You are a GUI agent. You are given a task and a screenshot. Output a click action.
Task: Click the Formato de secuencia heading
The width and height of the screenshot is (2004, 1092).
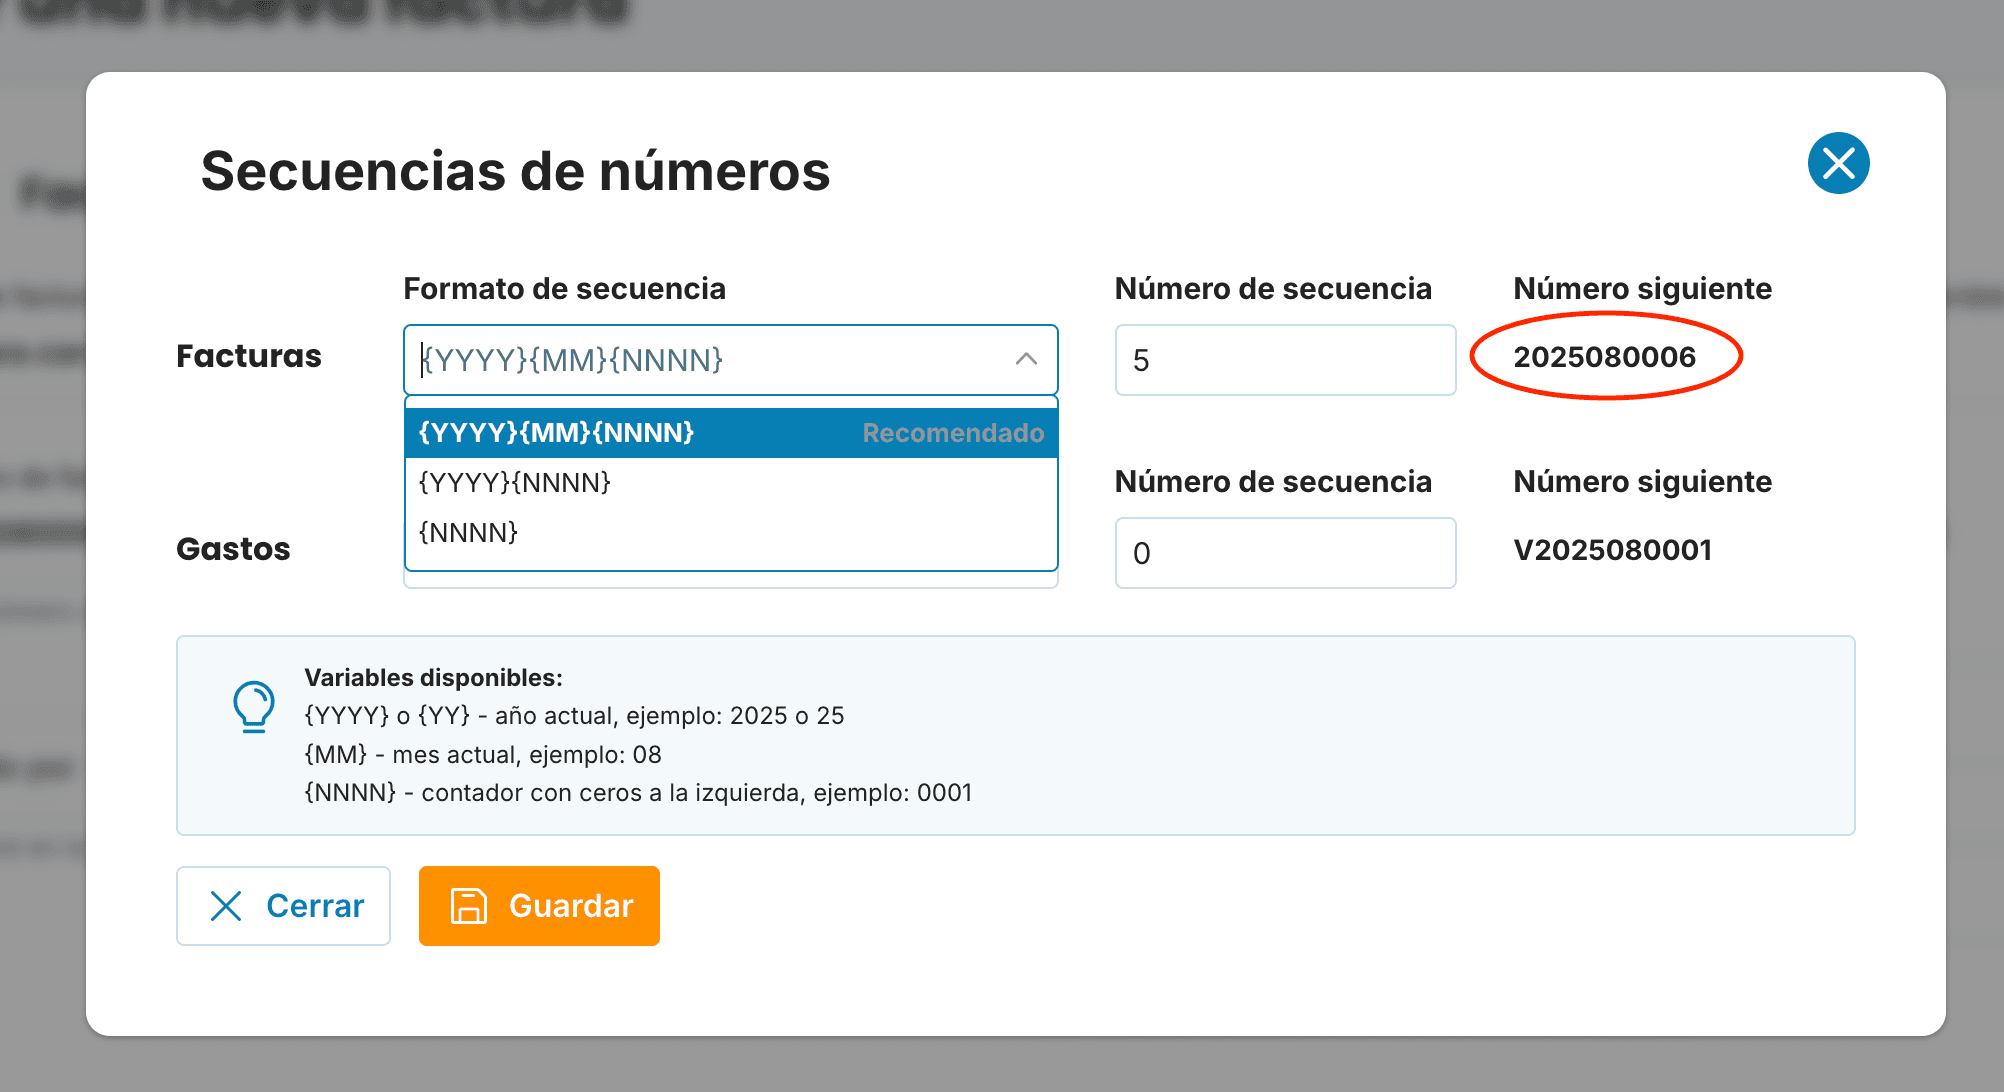tap(564, 289)
